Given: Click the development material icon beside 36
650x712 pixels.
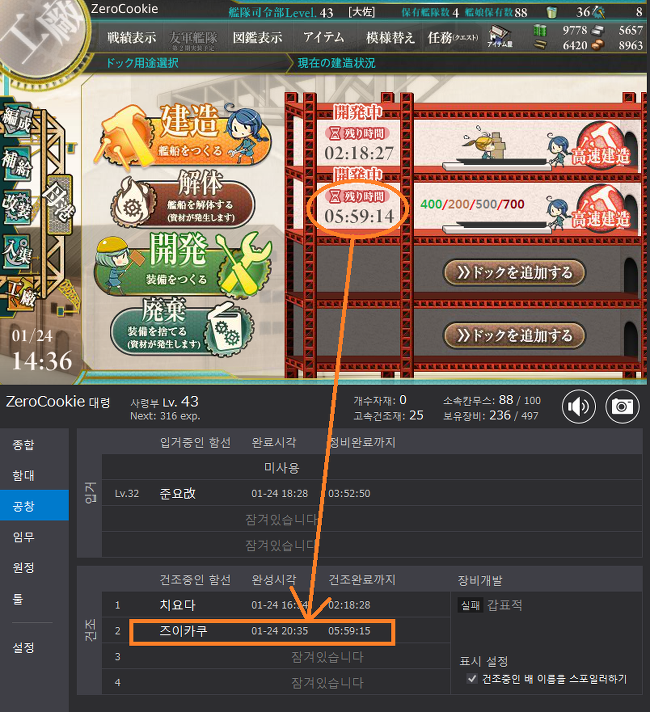Looking at the screenshot, I should click(599, 12).
